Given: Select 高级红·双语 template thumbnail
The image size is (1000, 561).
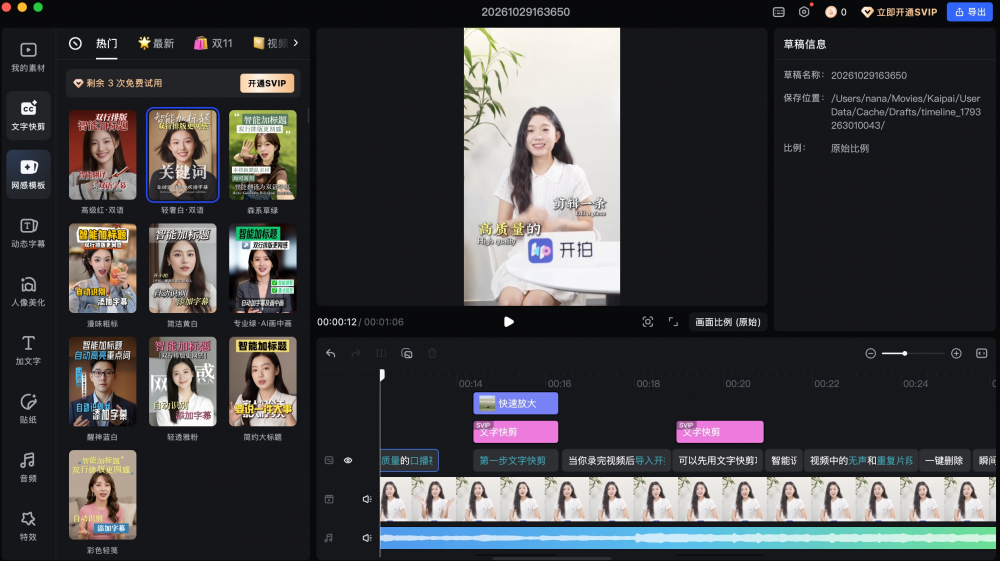Looking at the screenshot, I should pyautogui.click(x=103, y=155).
